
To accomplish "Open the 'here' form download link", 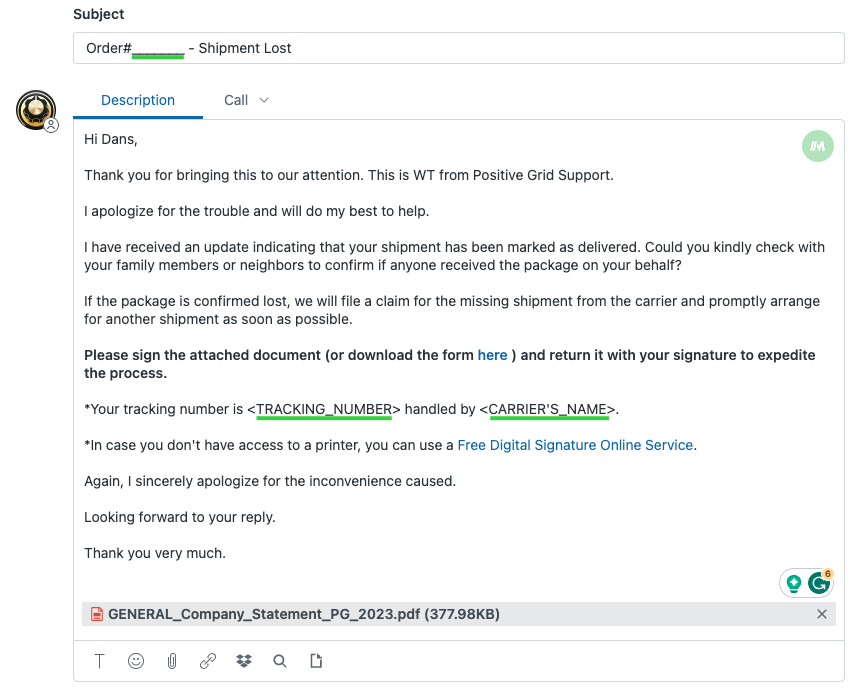I will point(492,355).
